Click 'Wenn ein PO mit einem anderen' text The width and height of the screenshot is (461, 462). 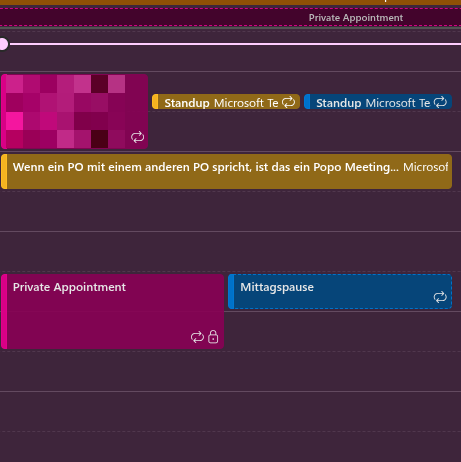(102, 167)
